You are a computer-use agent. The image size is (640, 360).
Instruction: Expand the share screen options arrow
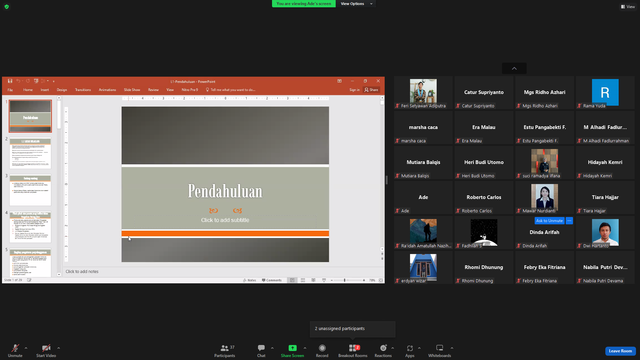click(305, 348)
